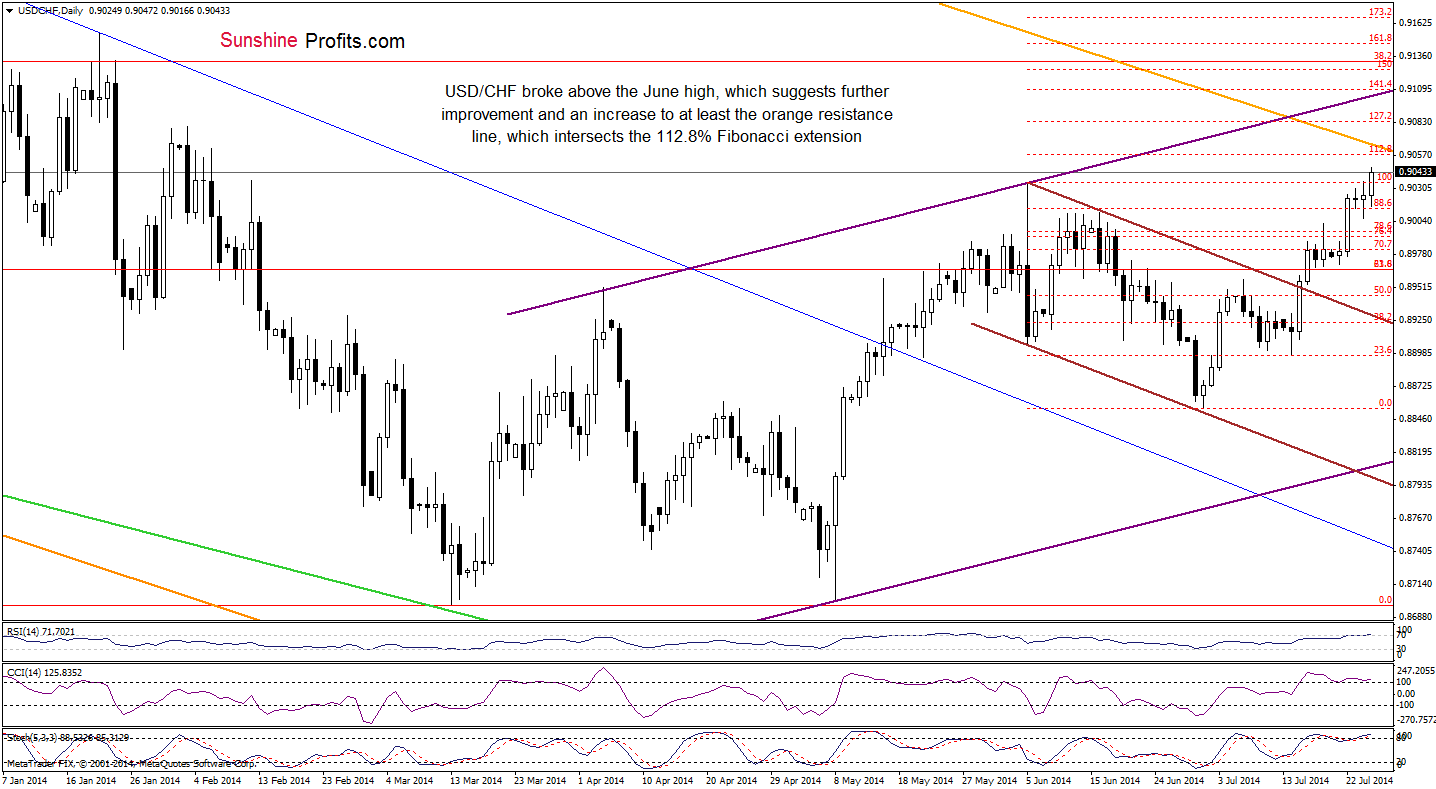Click the 0.87410 price axis label
This screenshot has width=1436, height=789.
(1416, 550)
